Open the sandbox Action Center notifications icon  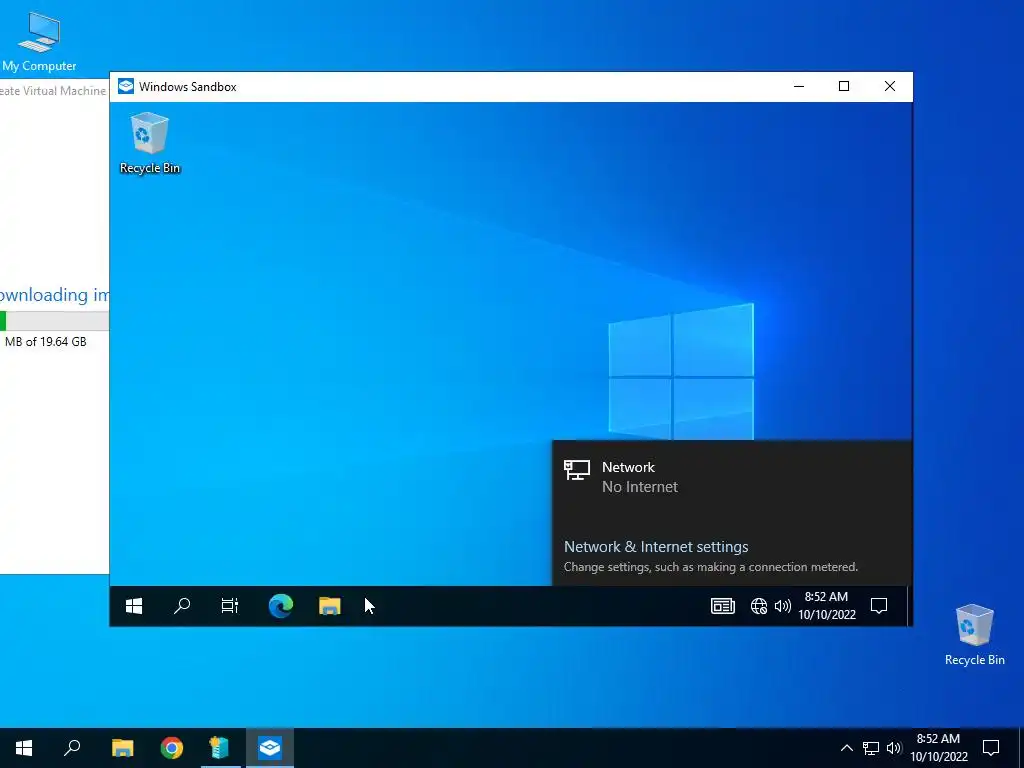click(x=879, y=607)
